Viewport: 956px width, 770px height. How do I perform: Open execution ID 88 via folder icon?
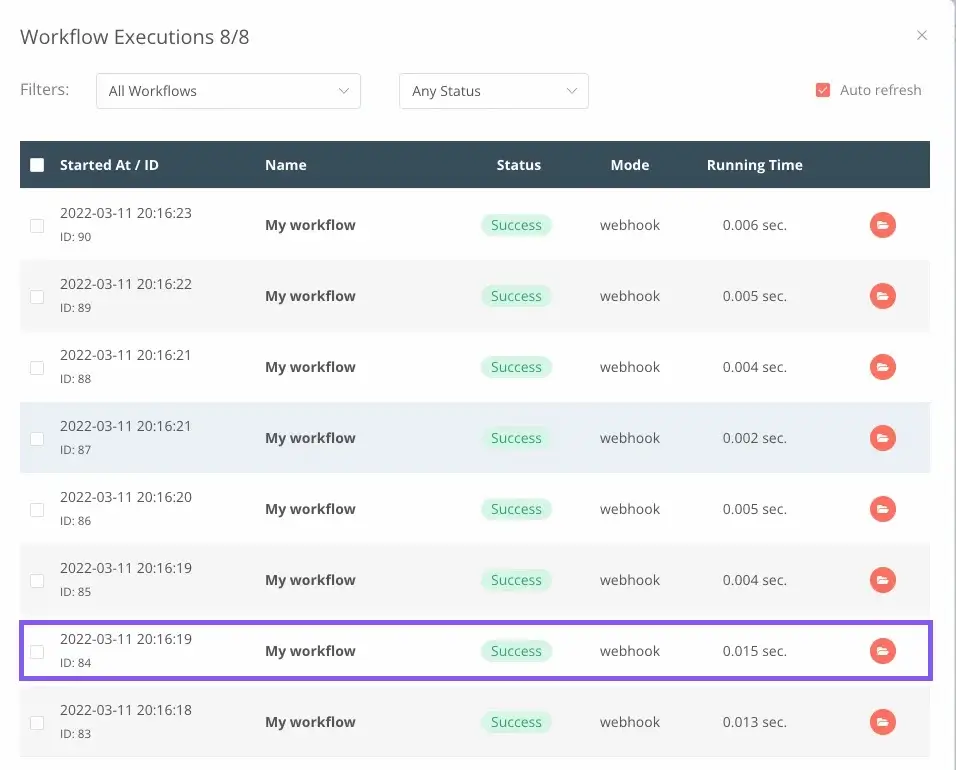point(882,367)
